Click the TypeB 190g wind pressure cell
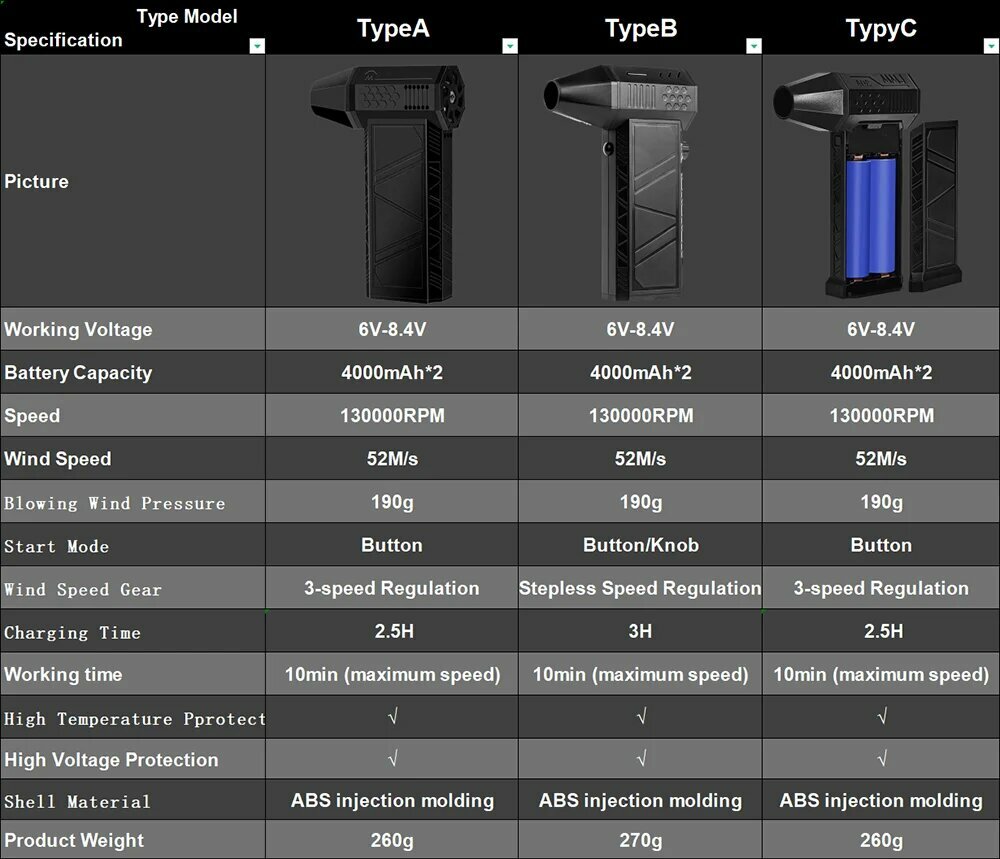 tap(640, 502)
